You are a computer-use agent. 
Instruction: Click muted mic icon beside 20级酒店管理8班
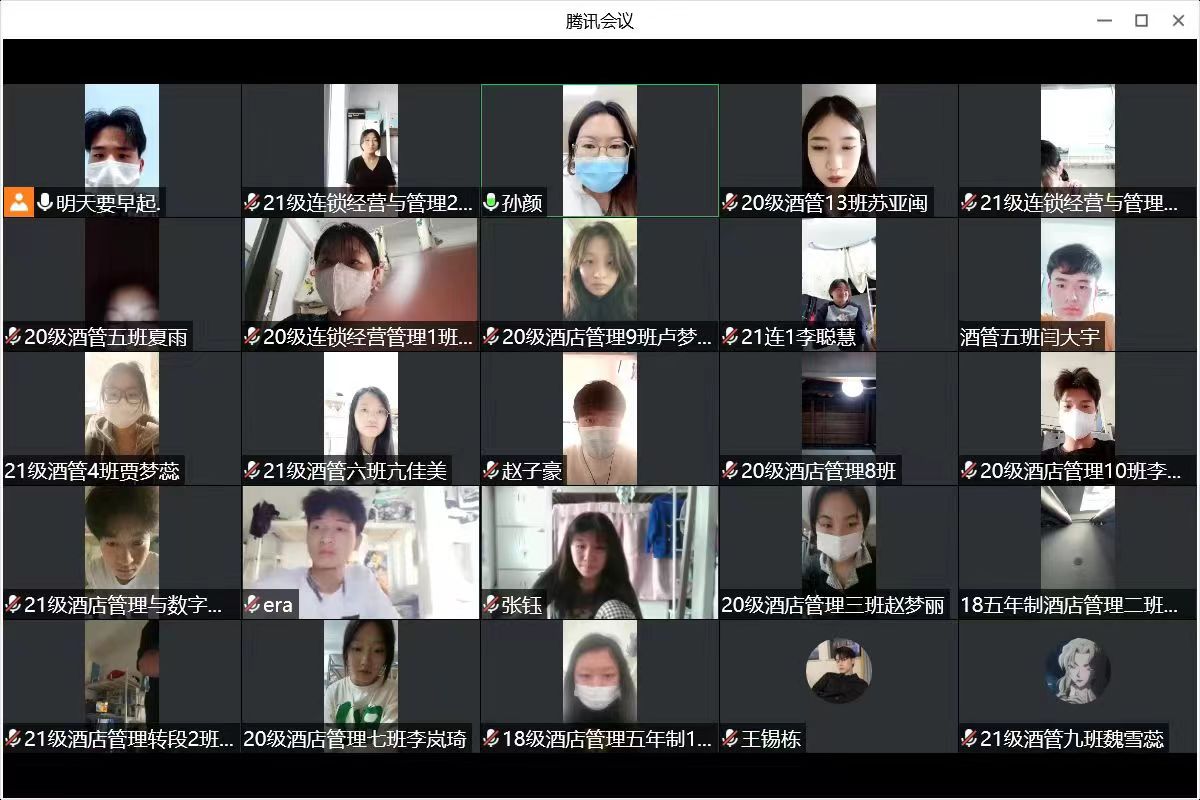730,471
